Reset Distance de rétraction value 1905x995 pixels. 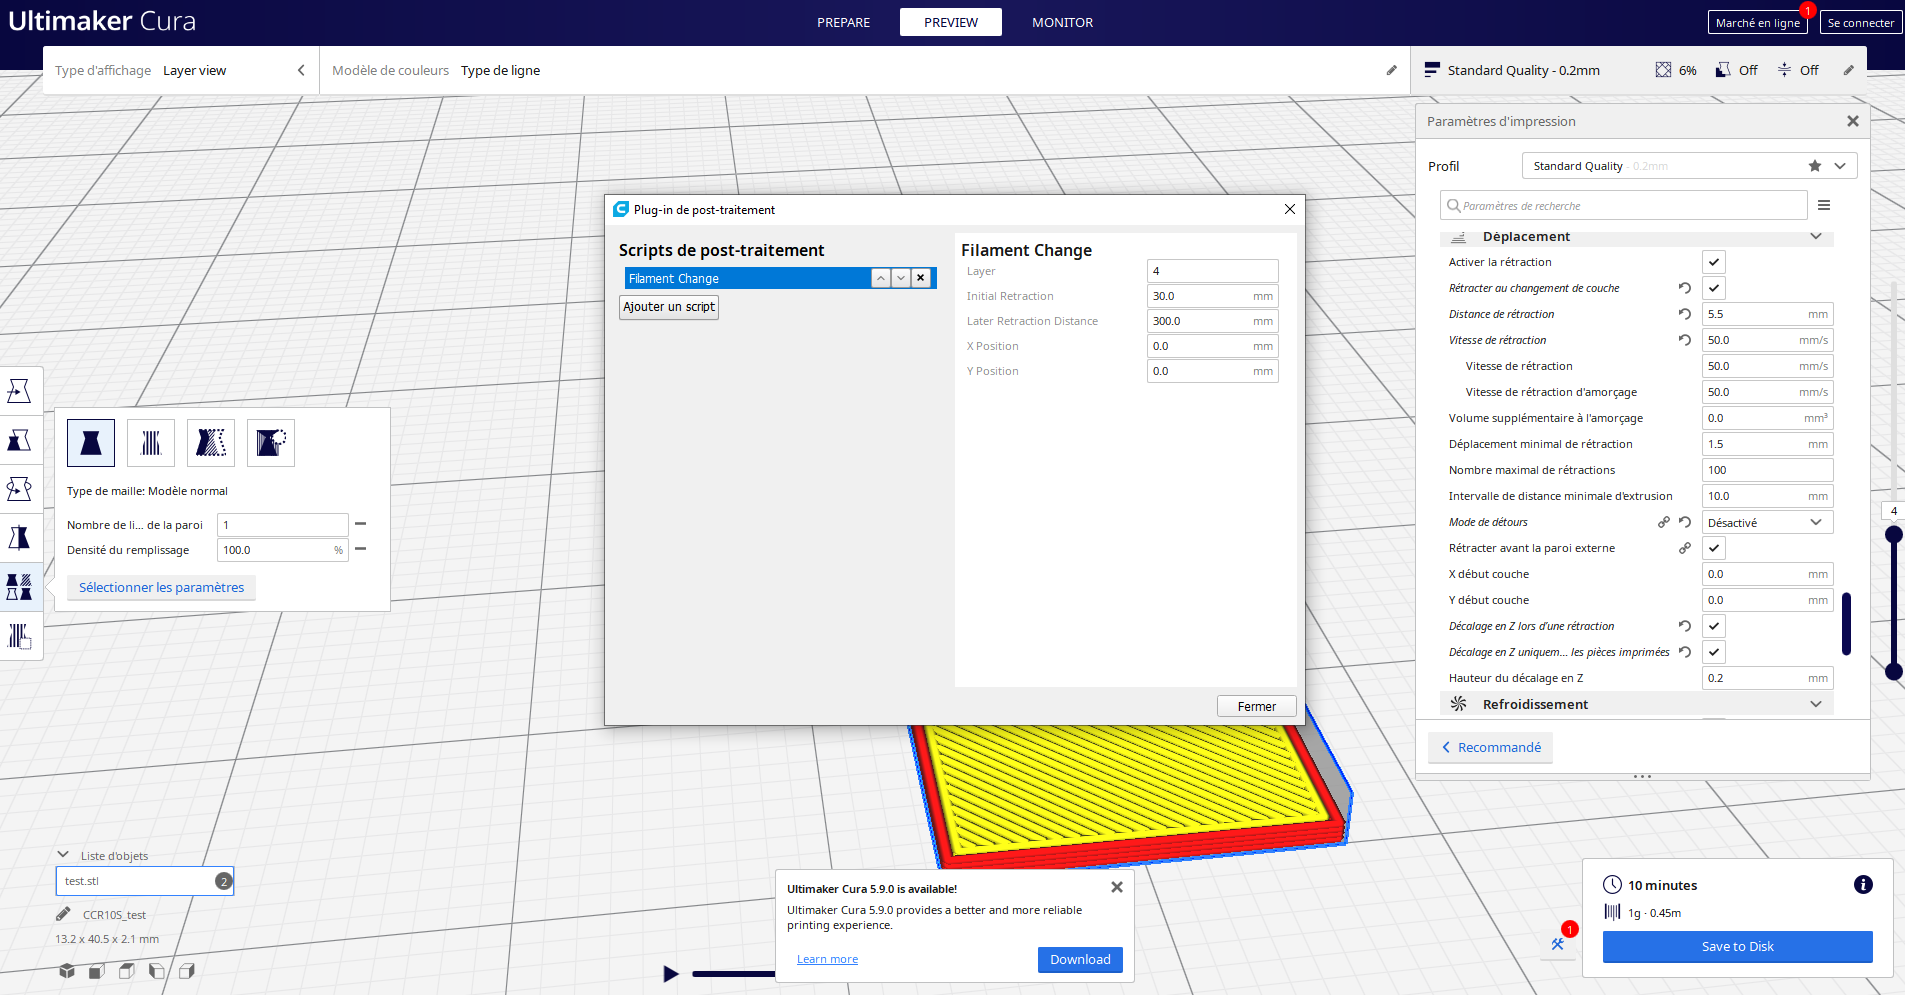point(1685,314)
